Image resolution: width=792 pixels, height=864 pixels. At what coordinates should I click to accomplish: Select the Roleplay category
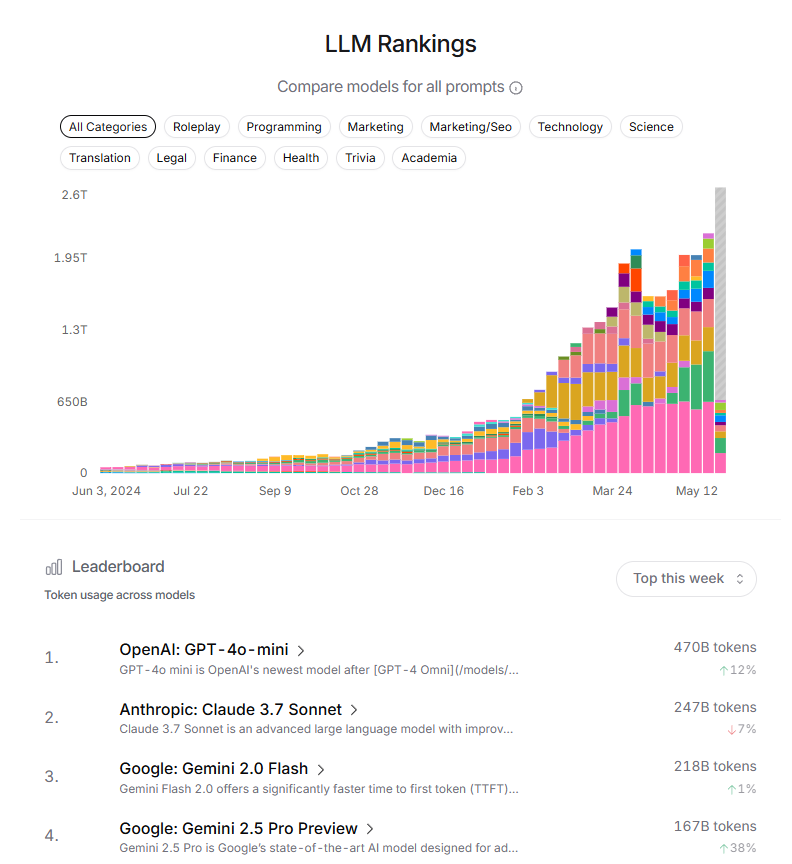coord(197,127)
